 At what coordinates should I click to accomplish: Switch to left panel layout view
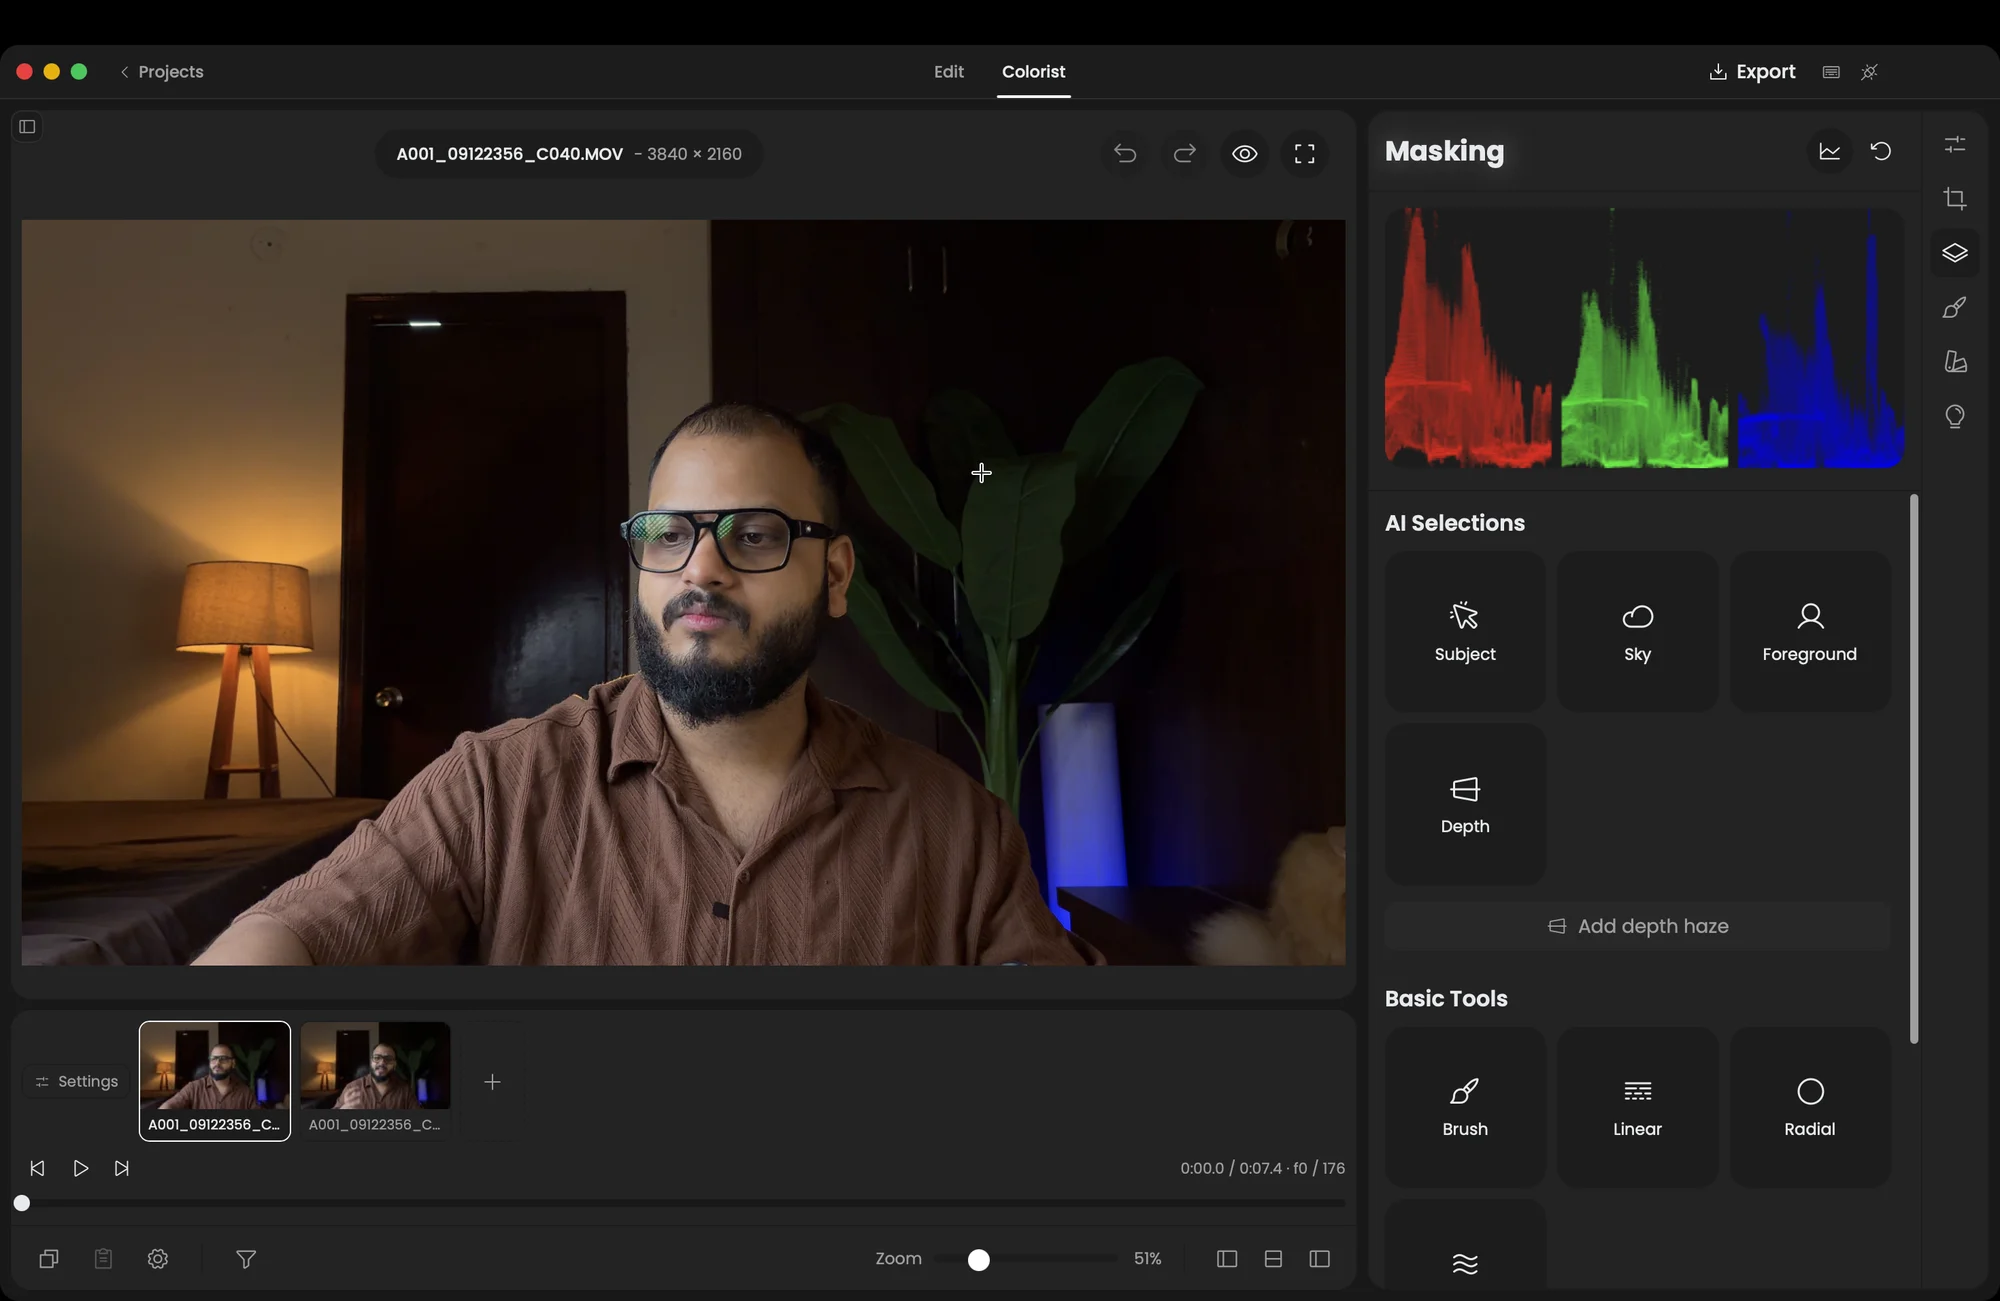[x=1227, y=1259]
